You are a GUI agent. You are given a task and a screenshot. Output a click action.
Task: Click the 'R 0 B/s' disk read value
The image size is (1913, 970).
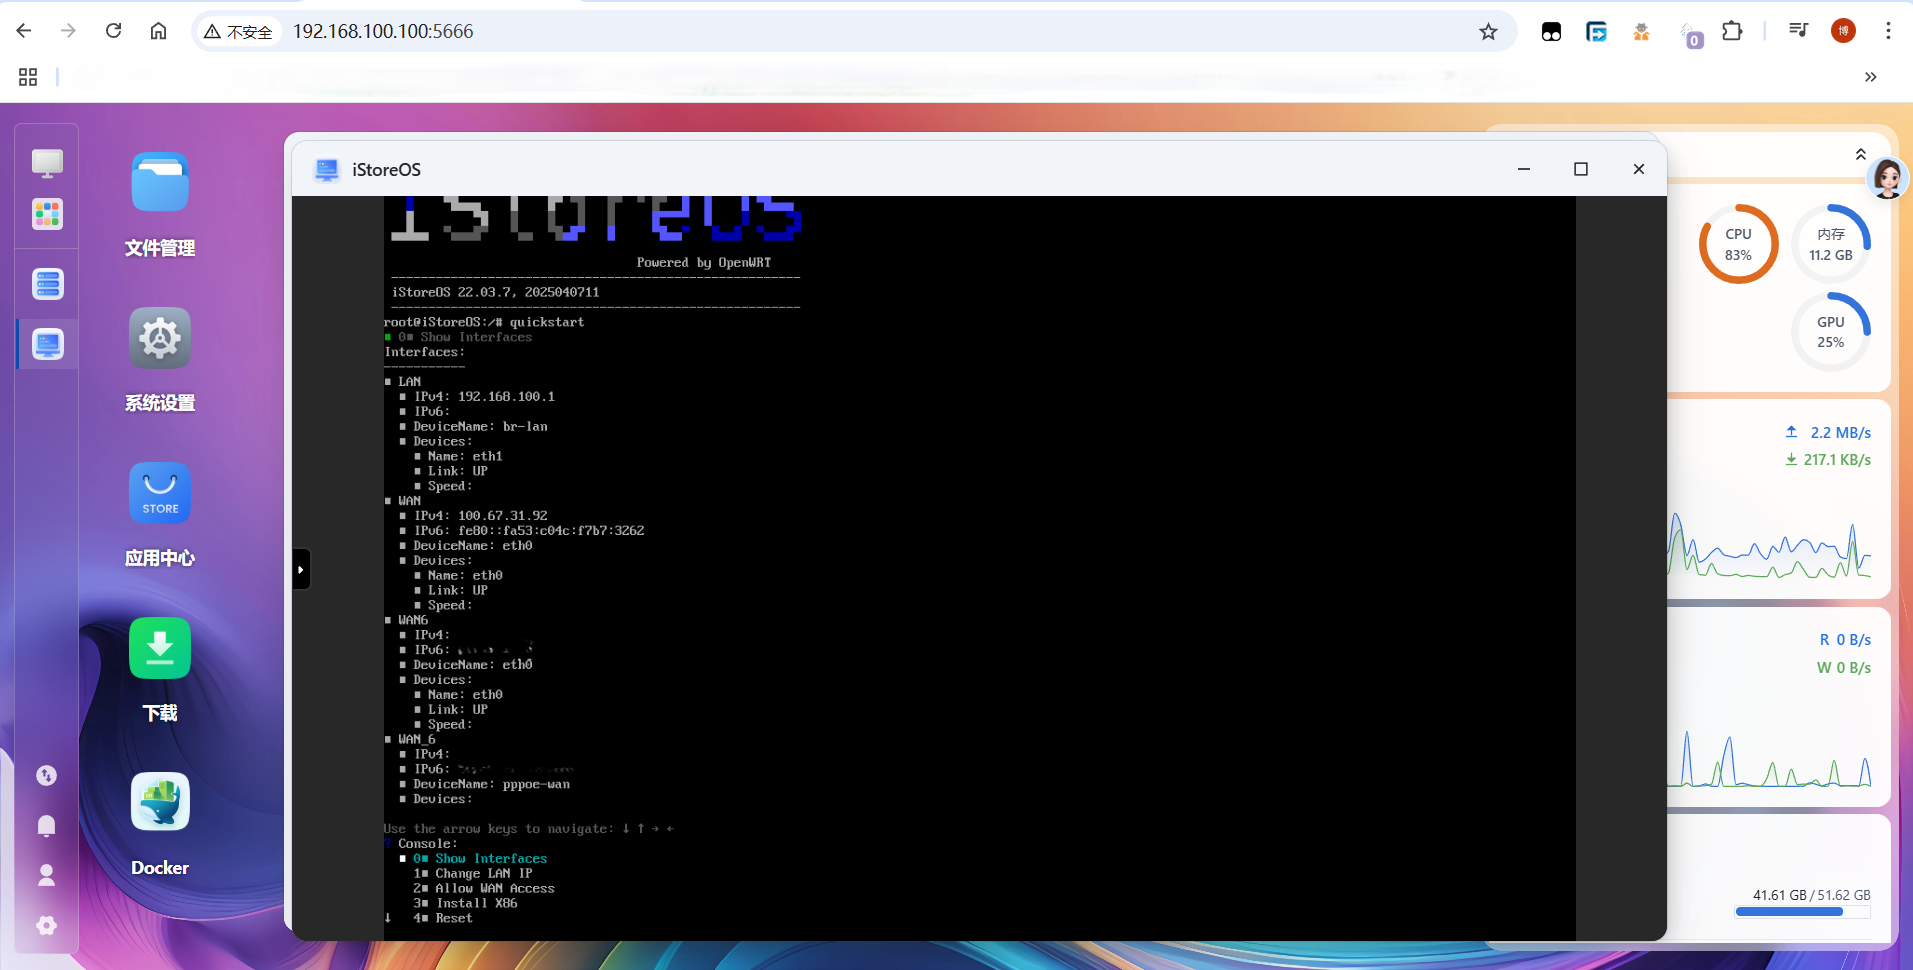pos(1845,640)
